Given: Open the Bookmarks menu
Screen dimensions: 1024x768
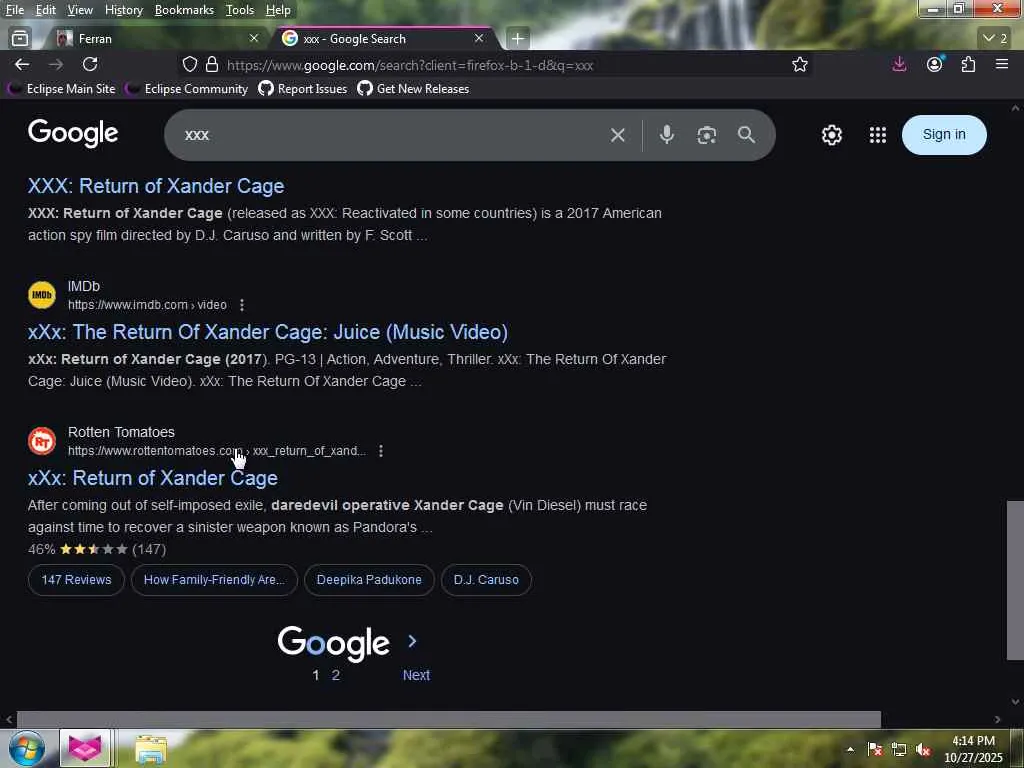Looking at the screenshot, I should coord(184,10).
